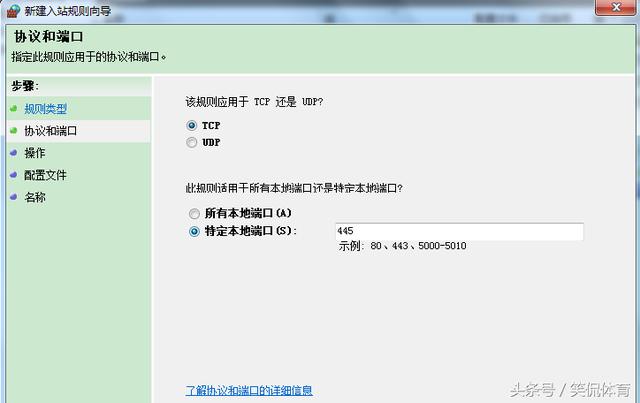The image size is (640, 403).
Task: Click the purple bullet beside 配置文件
Action: click(x=14, y=175)
